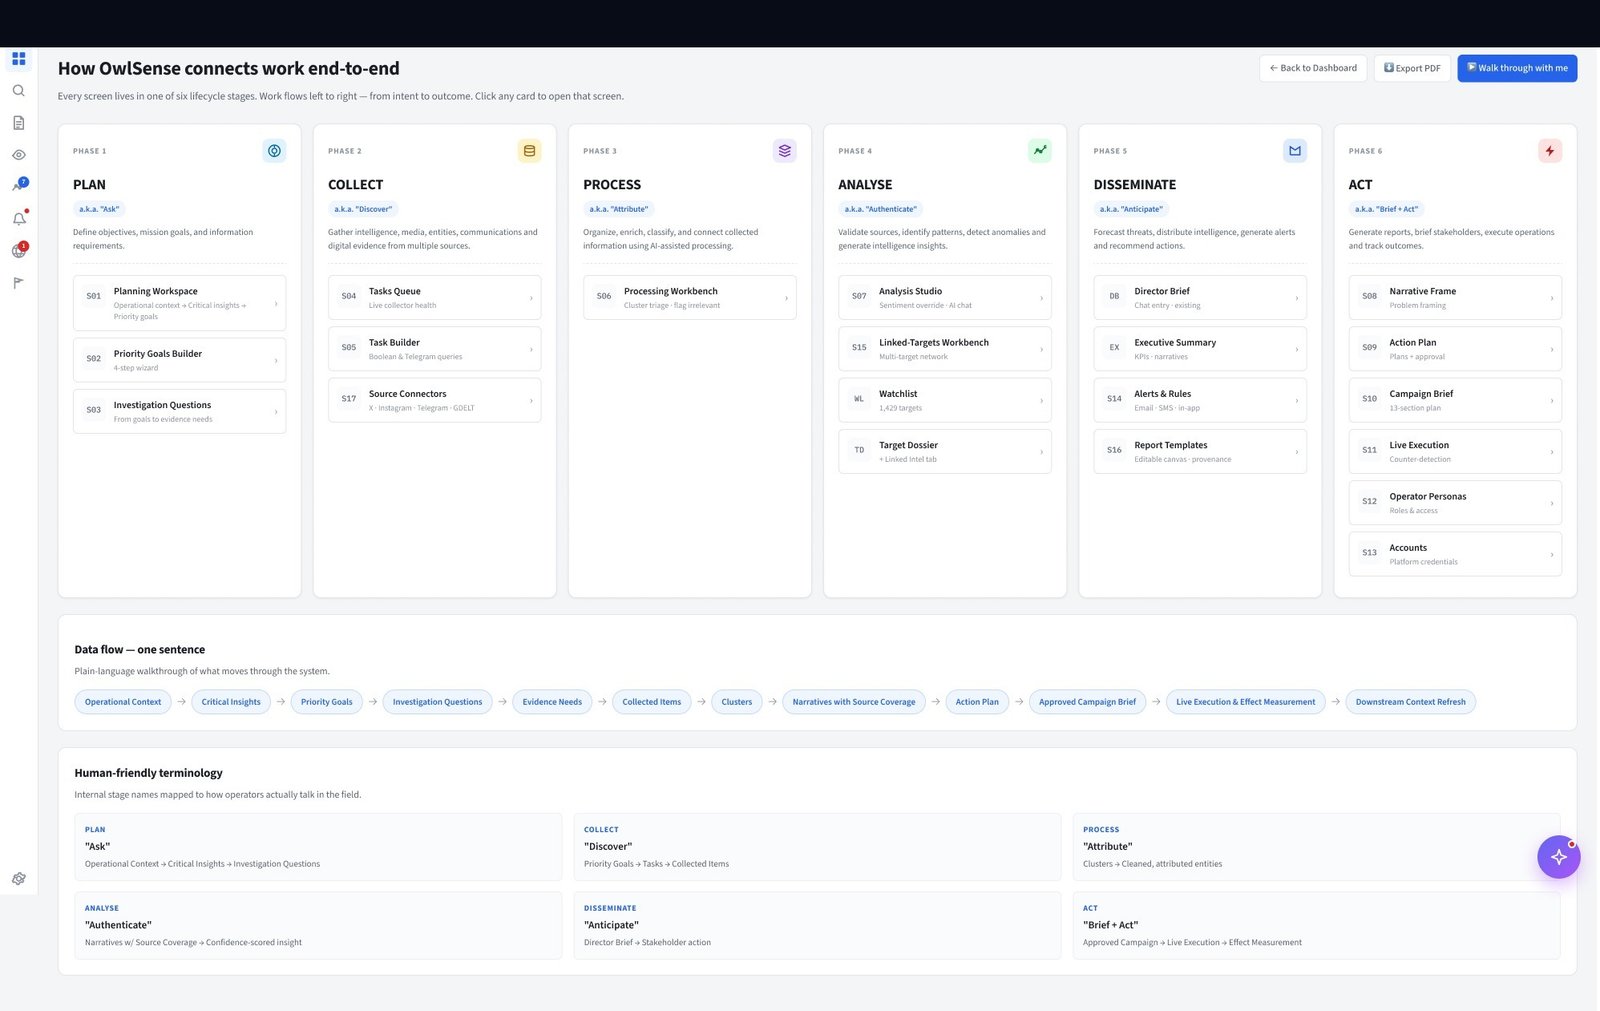Open the Investigation Questions card
1600x1011 pixels.
180,411
